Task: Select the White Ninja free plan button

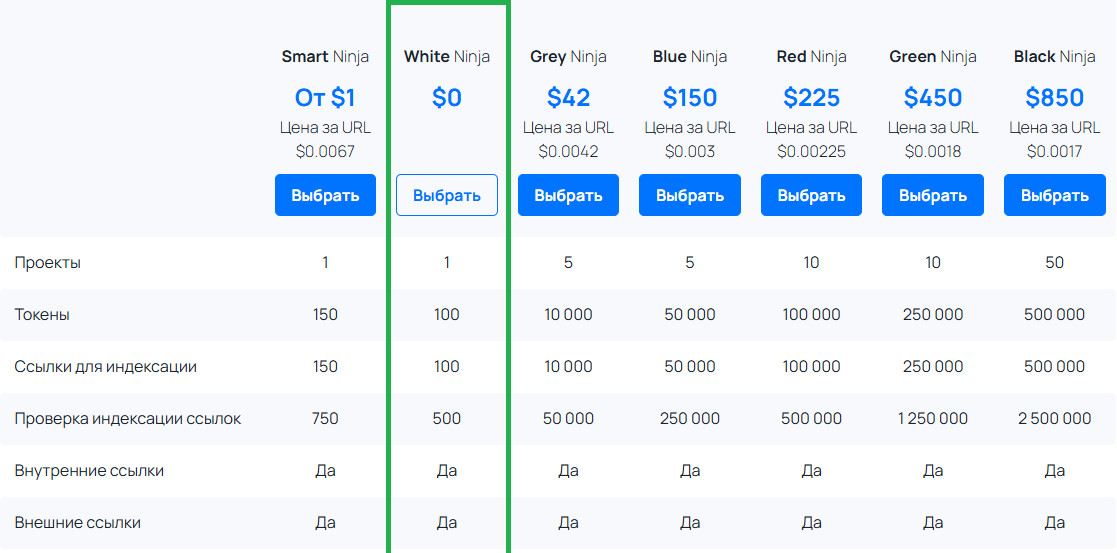Action: [x=447, y=195]
